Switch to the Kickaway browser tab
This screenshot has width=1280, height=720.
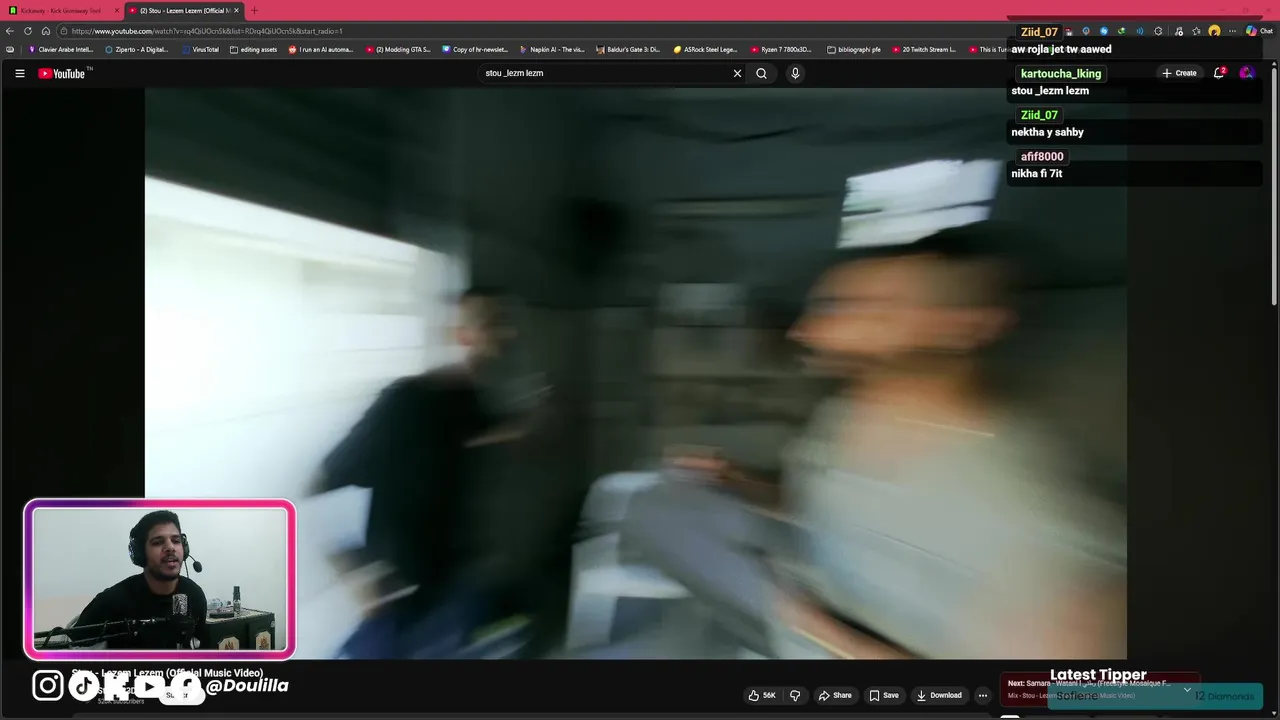pos(60,10)
